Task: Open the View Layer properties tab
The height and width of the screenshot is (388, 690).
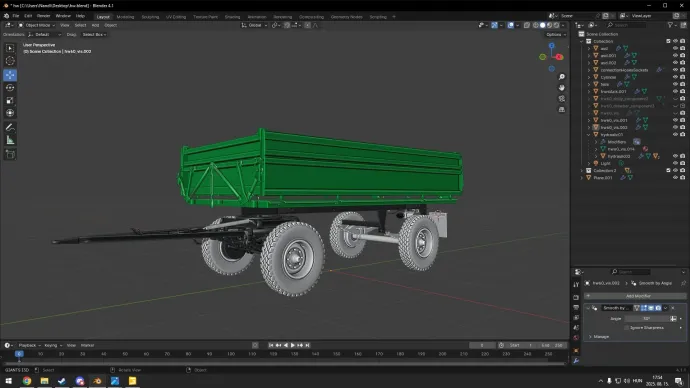Action: [576, 318]
